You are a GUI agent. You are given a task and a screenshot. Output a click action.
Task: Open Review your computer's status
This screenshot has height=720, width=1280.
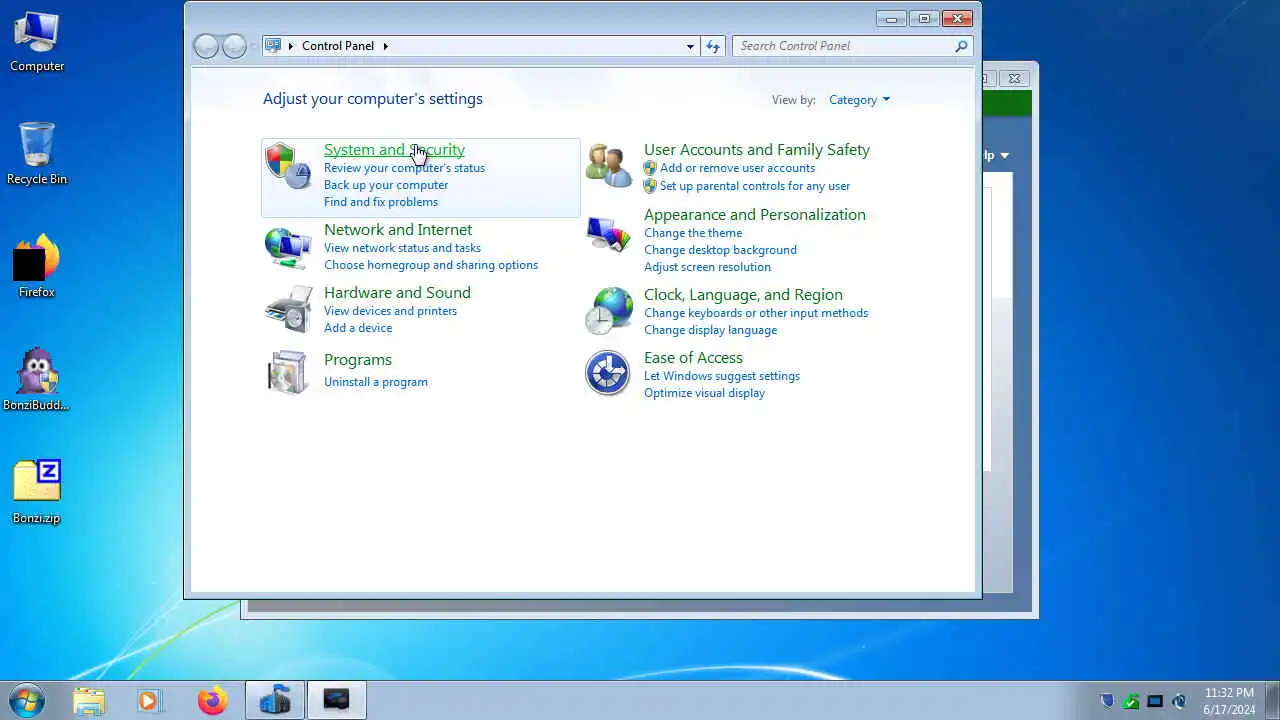[404, 168]
